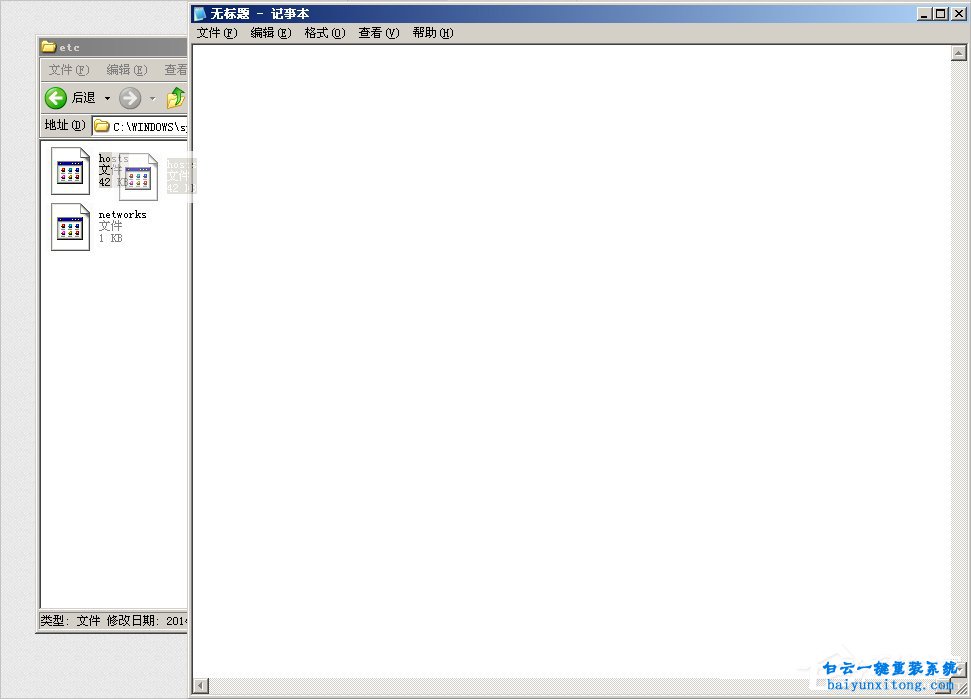The height and width of the screenshot is (699, 971).
Task: Go back using the green 后退 arrow
Action: point(56,98)
